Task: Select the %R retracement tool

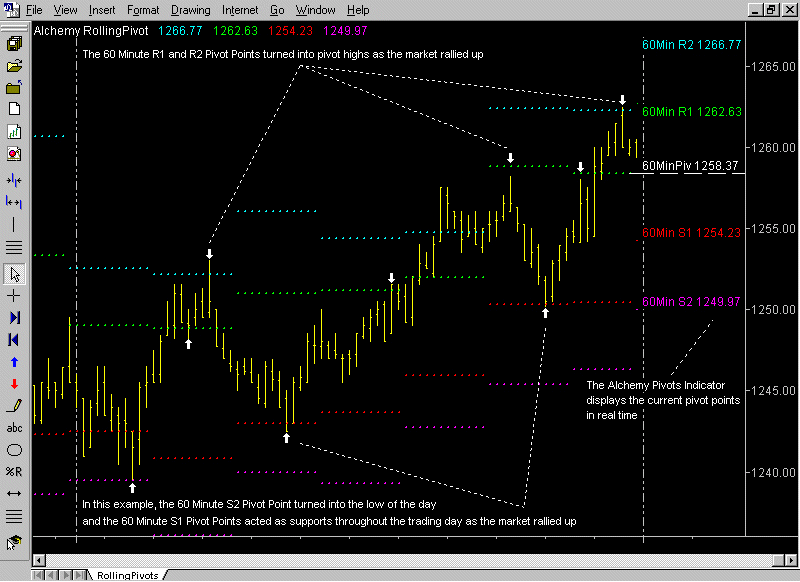Action: pyautogui.click(x=14, y=472)
